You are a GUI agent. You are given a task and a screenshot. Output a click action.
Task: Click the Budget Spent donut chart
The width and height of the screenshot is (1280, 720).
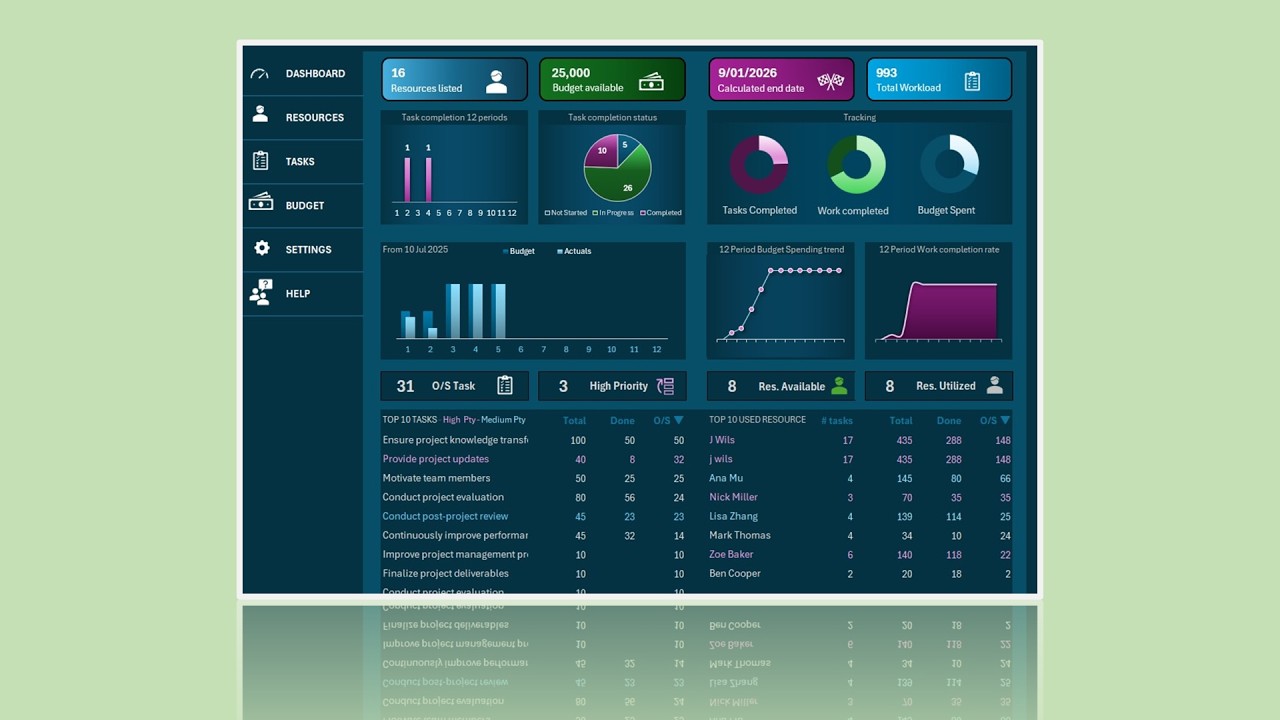click(x=949, y=165)
